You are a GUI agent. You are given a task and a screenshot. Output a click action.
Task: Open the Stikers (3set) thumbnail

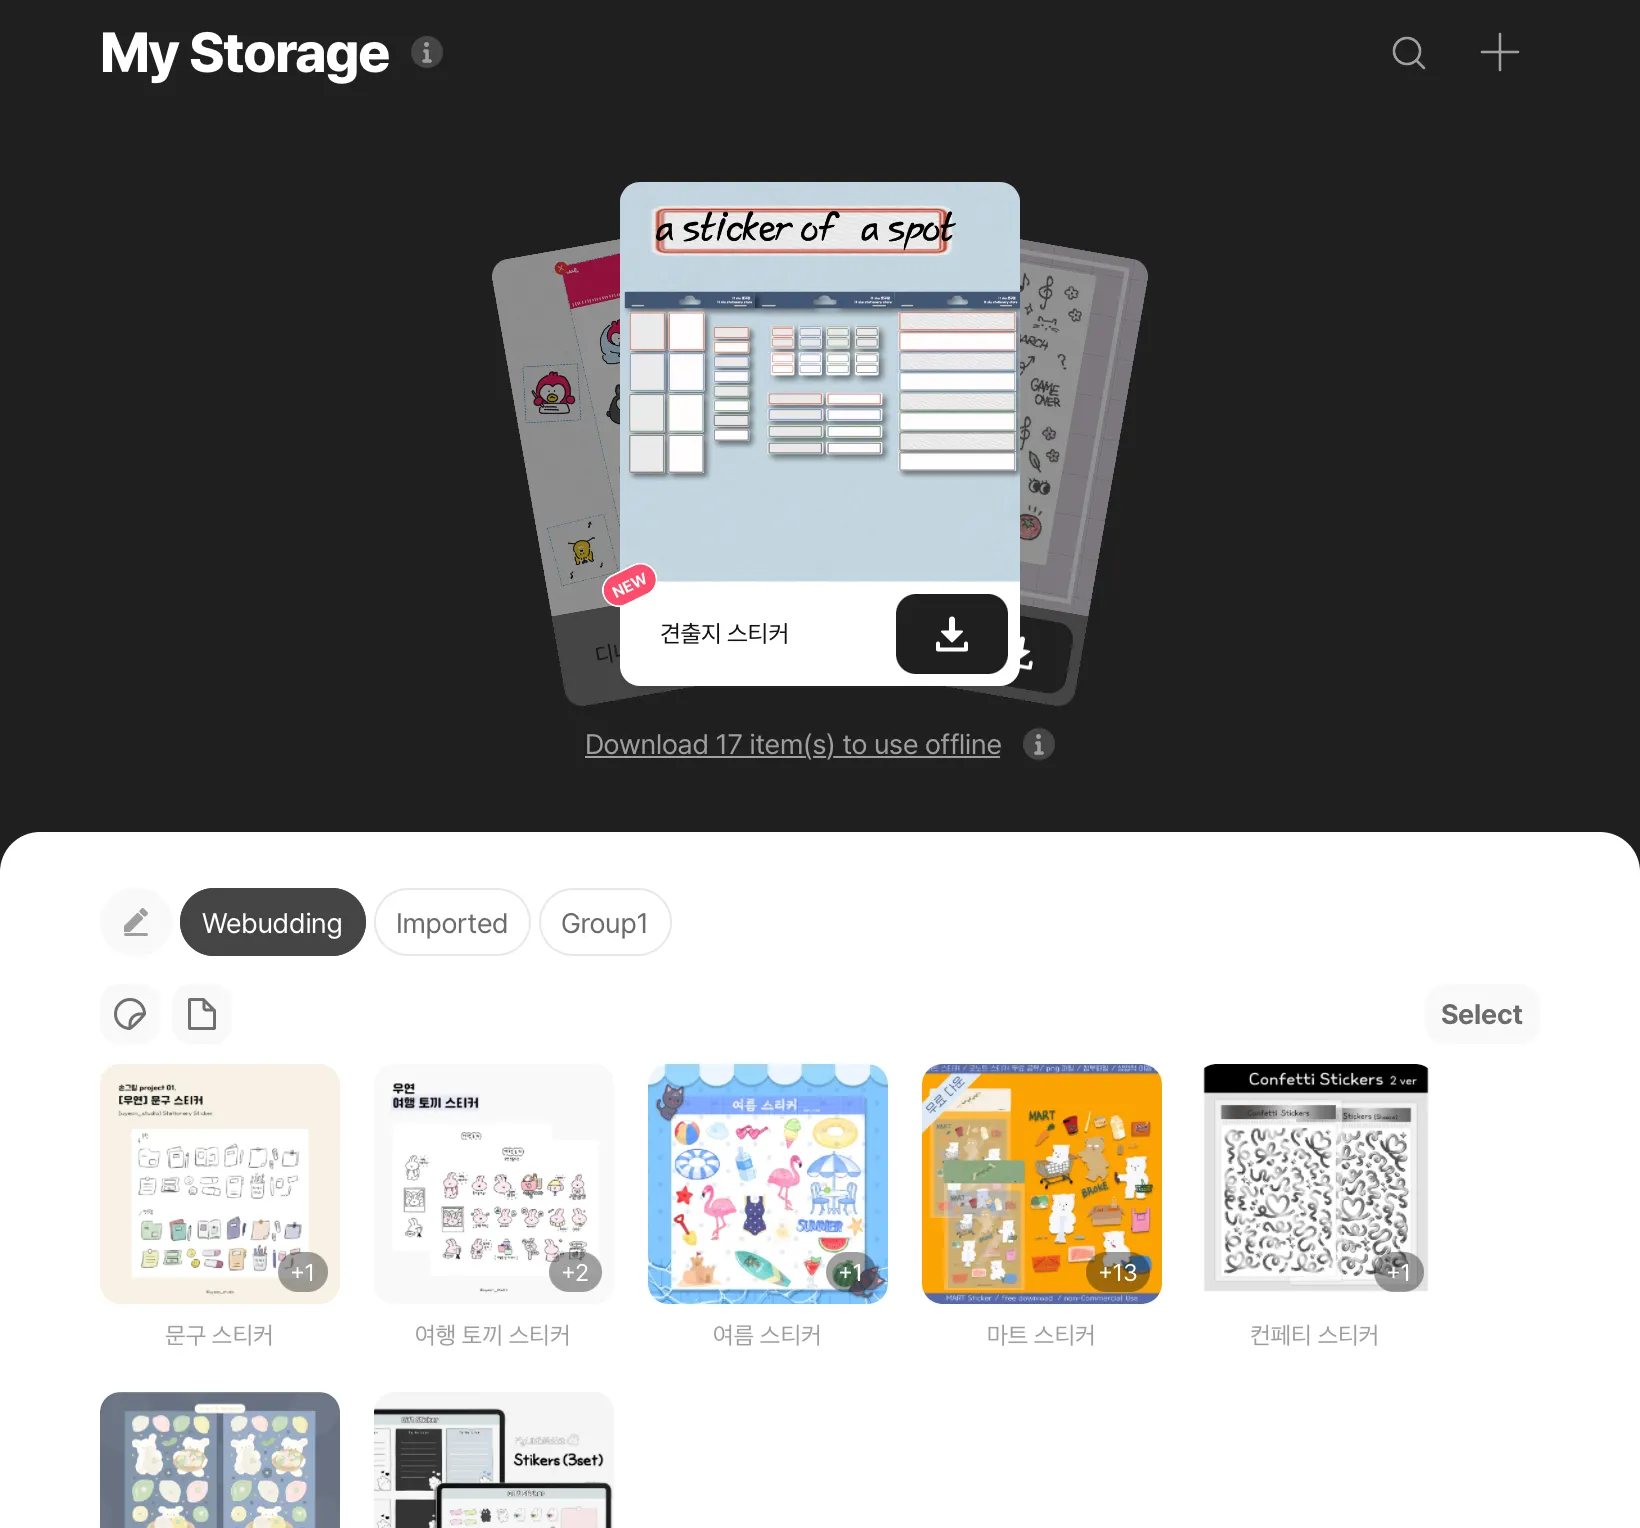pos(494,1460)
